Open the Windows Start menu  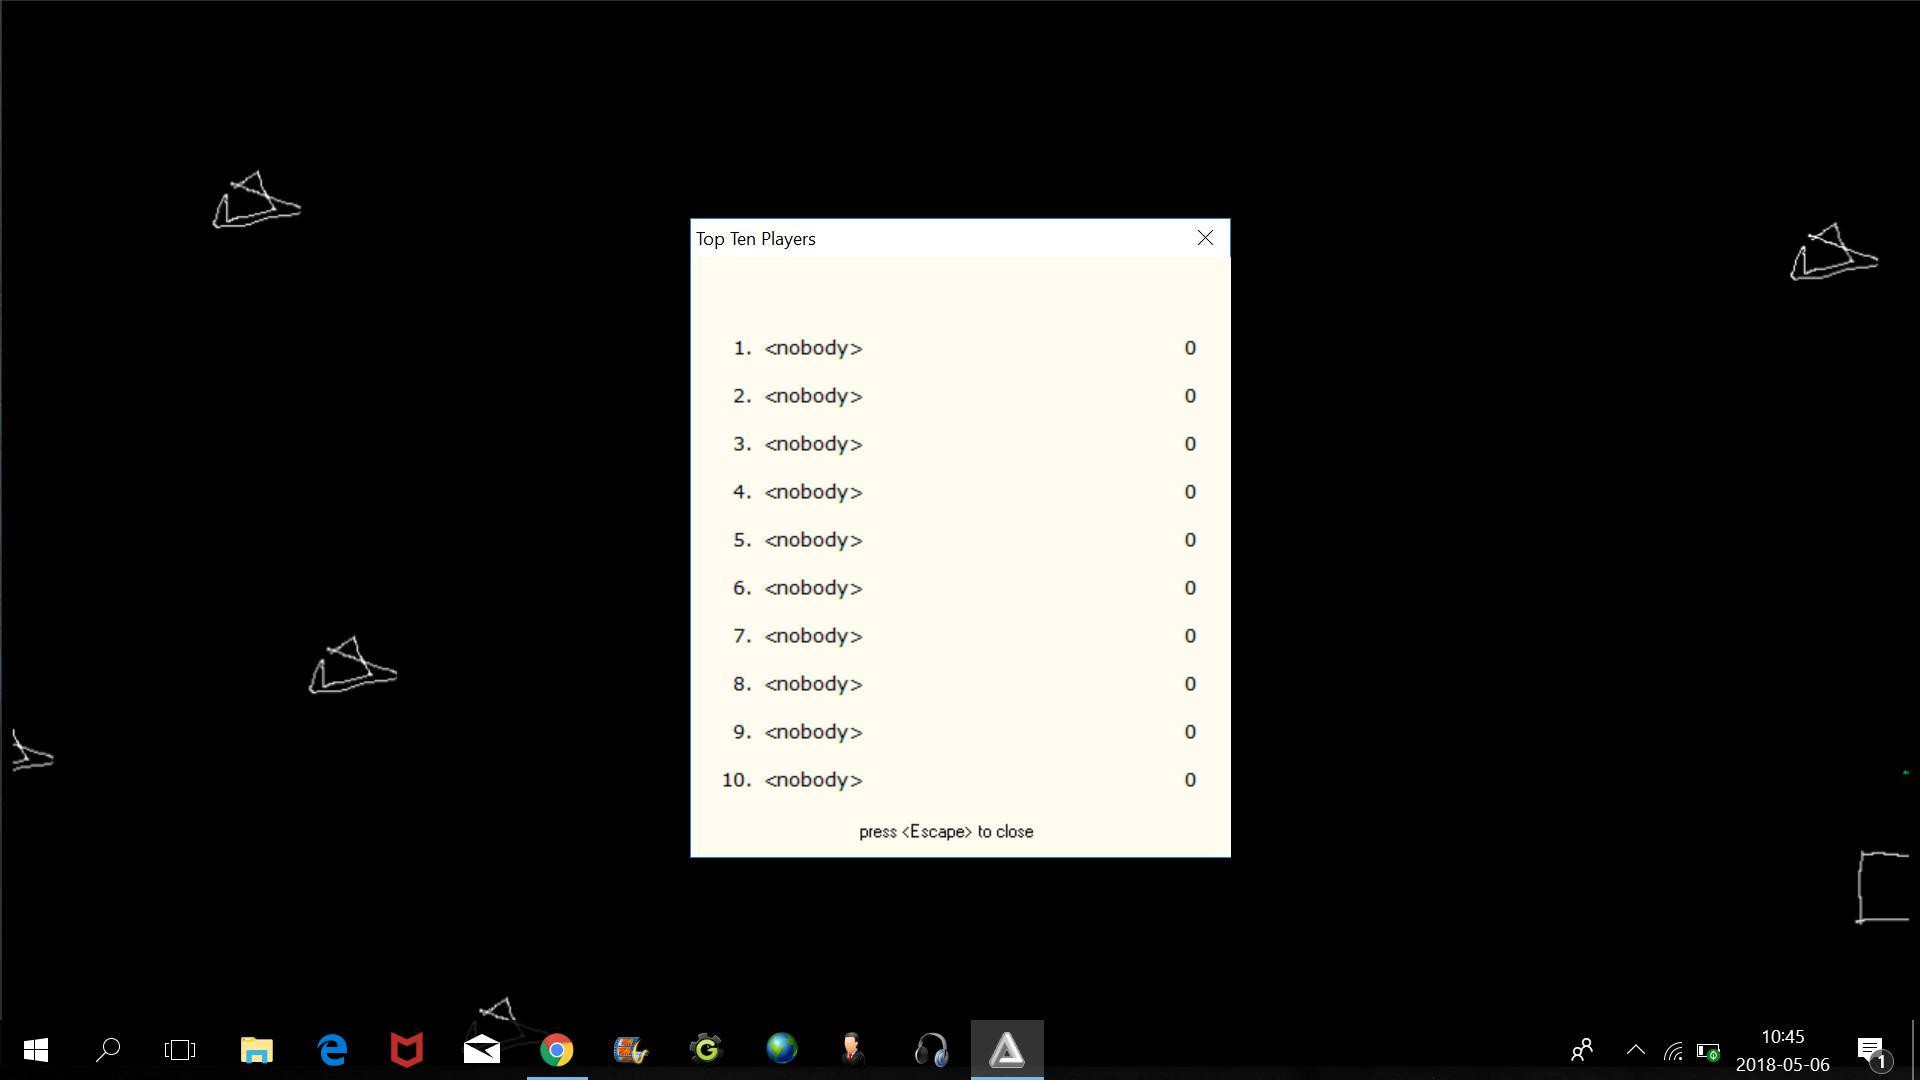click(36, 1050)
